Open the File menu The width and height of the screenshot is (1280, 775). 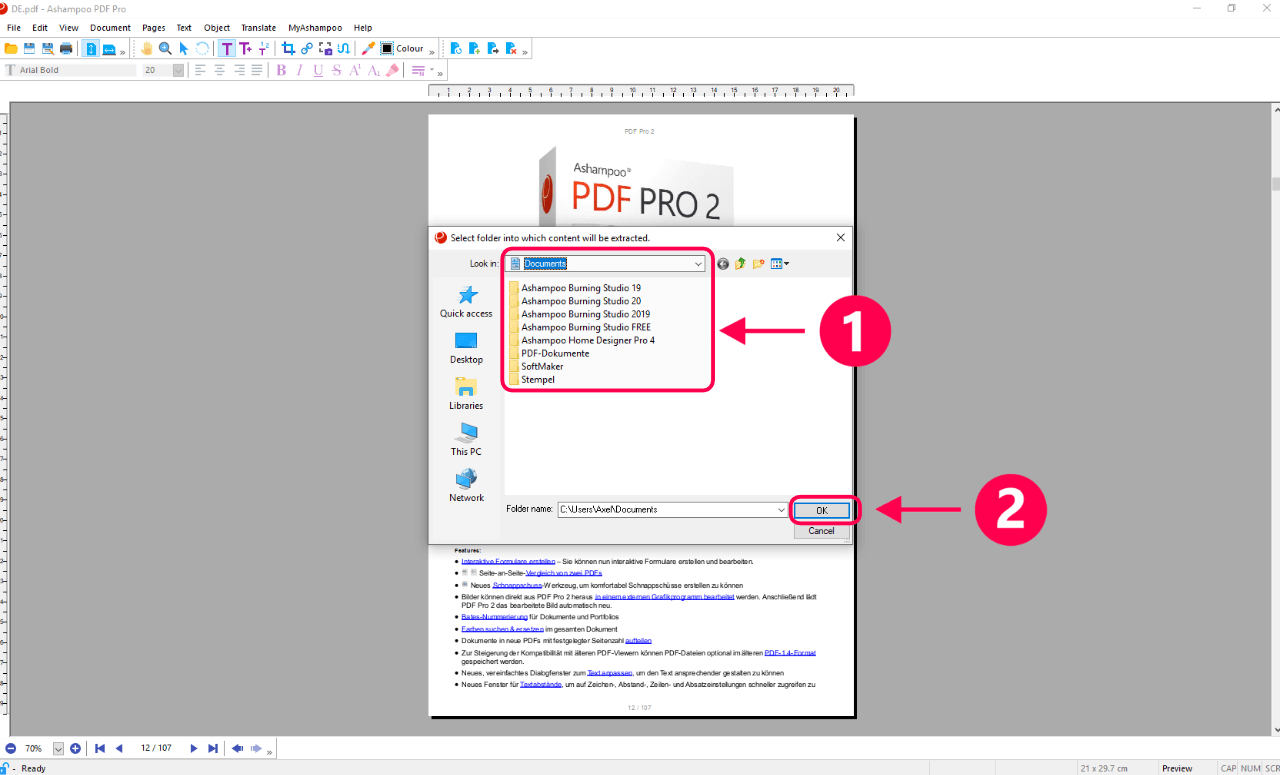pos(14,28)
